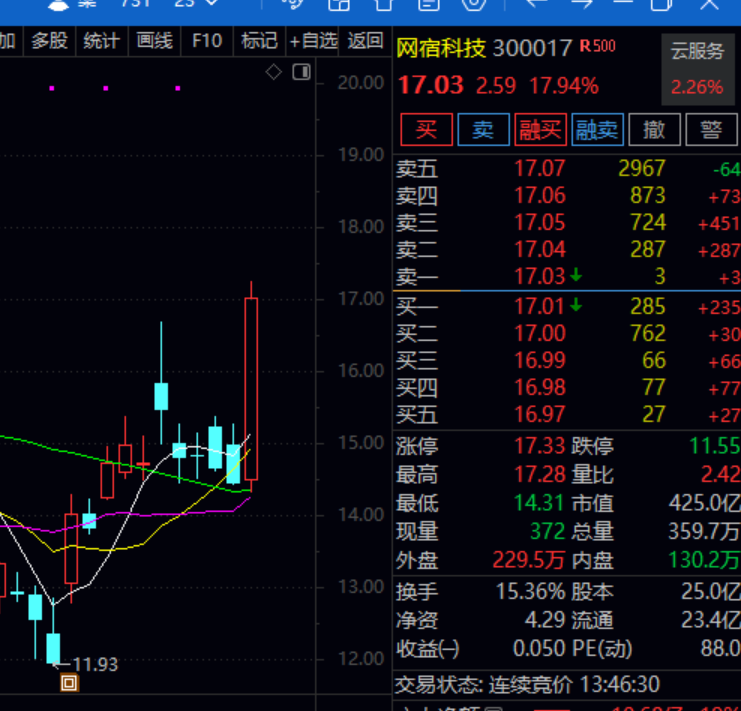Open the 统计 statistics menu
The image size is (741, 711).
coord(101,41)
